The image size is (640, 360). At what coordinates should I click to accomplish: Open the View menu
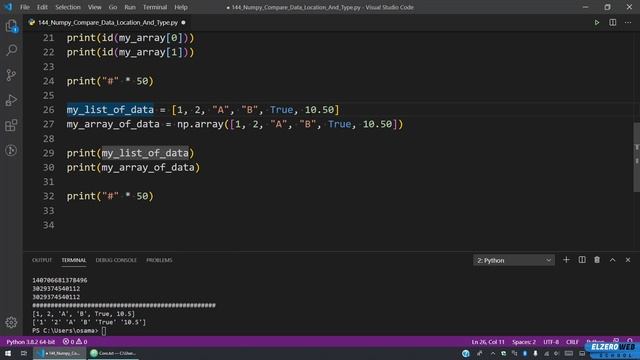pos(94,7)
